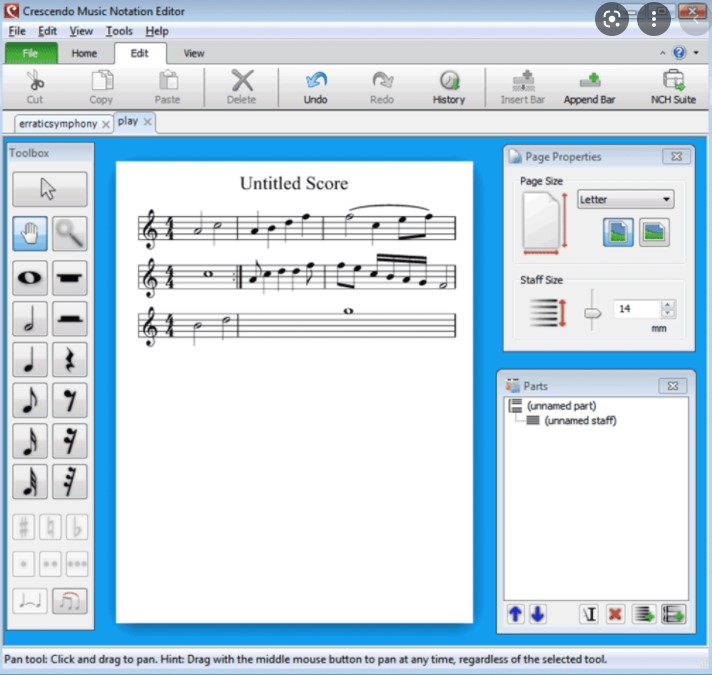Rename the selected part
The image size is (712, 675).
tap(589, 615)
